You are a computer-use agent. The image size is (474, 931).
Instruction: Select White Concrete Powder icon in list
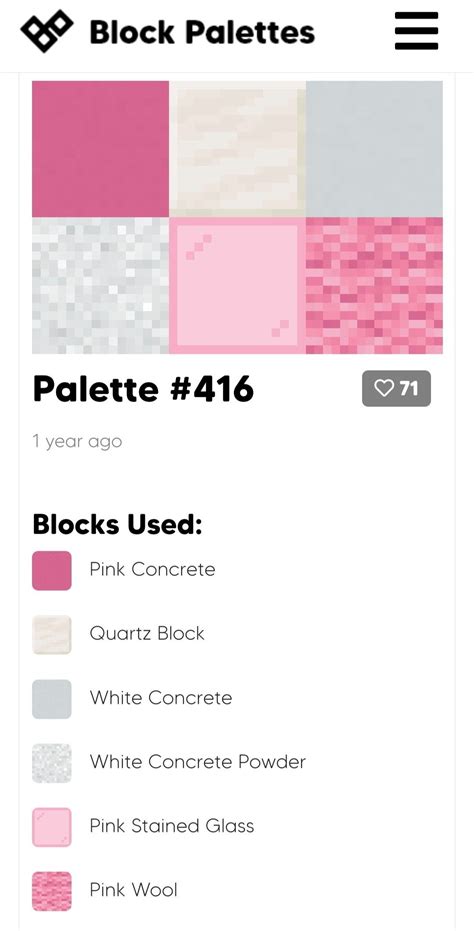(x=52, y=763)
